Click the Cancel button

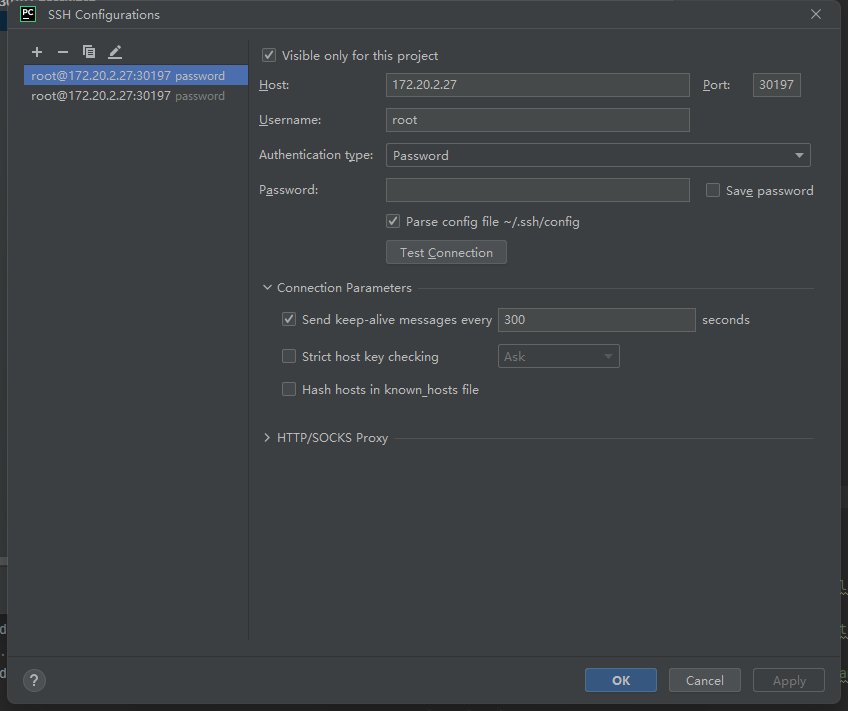[x=704, y=680]
